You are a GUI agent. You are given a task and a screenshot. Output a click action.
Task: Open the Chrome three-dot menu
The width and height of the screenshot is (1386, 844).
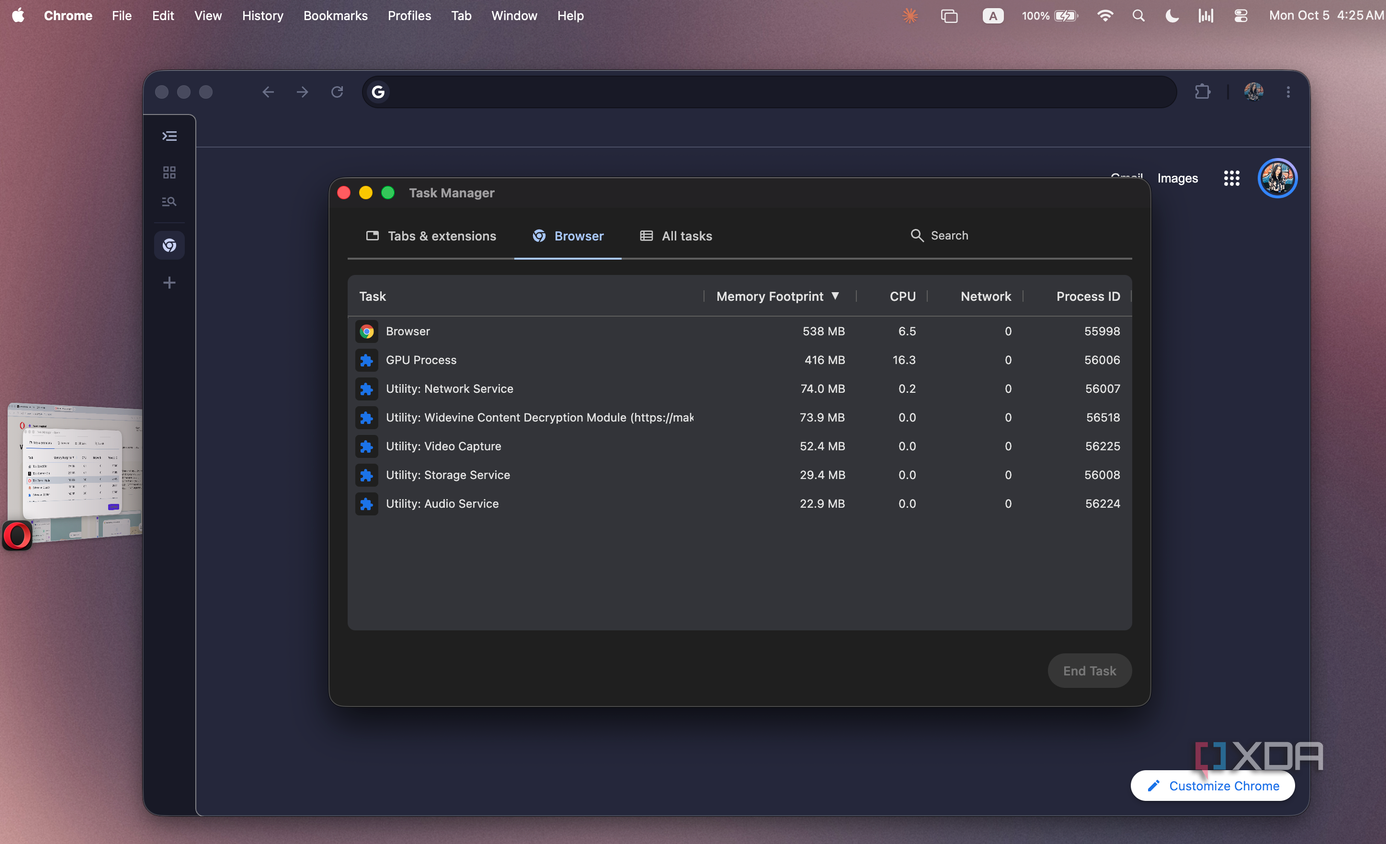(x=1288, y=92)
